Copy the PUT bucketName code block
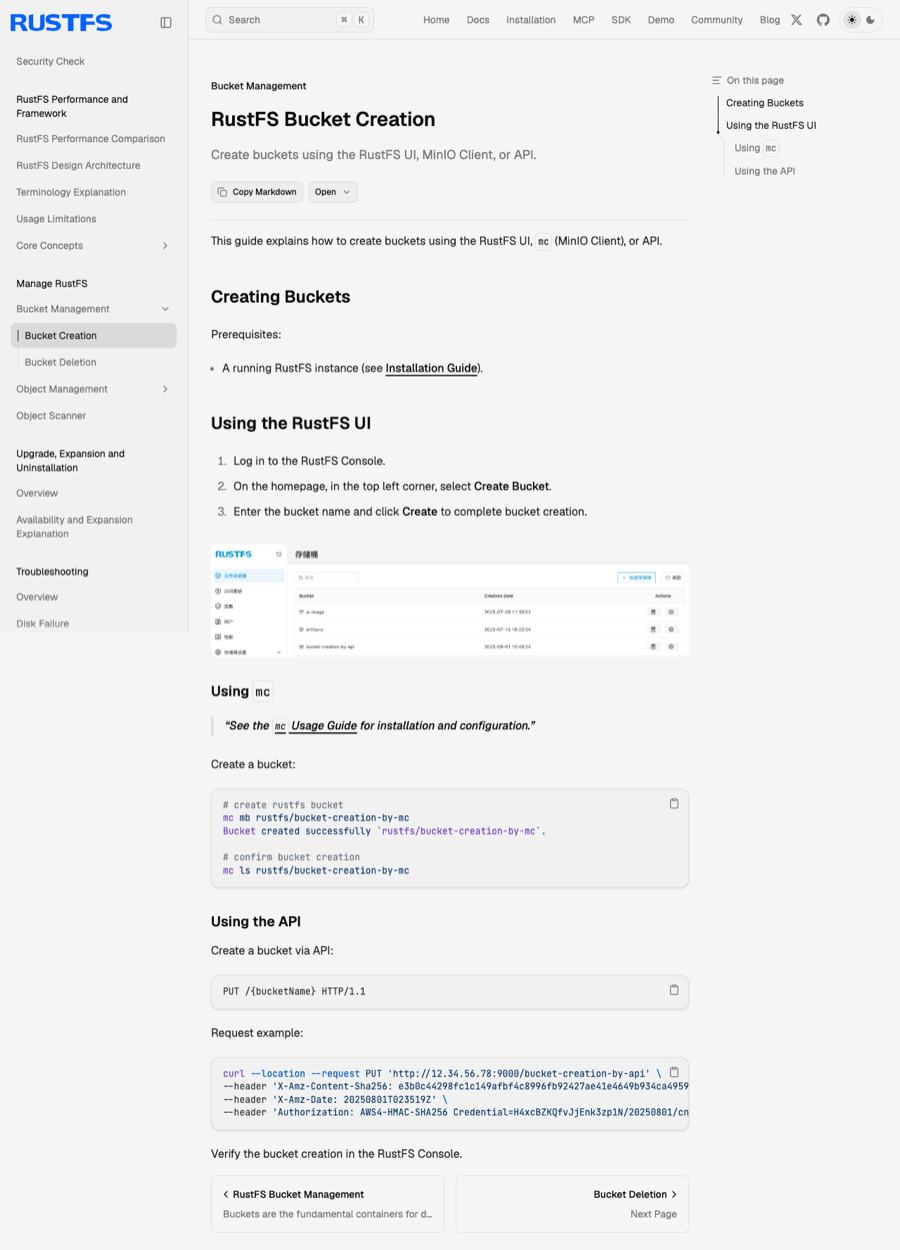The height and width of the screenshot is (1250, 900). (x=674, y=990)
